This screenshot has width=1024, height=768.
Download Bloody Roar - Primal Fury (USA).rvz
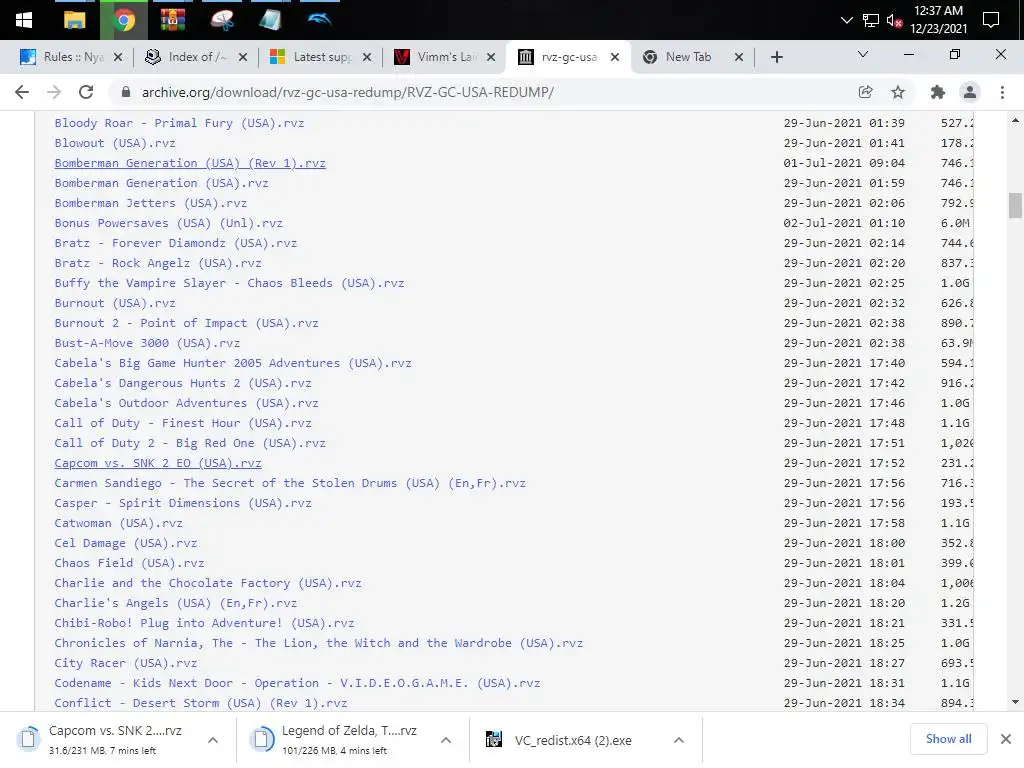click(x=180, y=123)
